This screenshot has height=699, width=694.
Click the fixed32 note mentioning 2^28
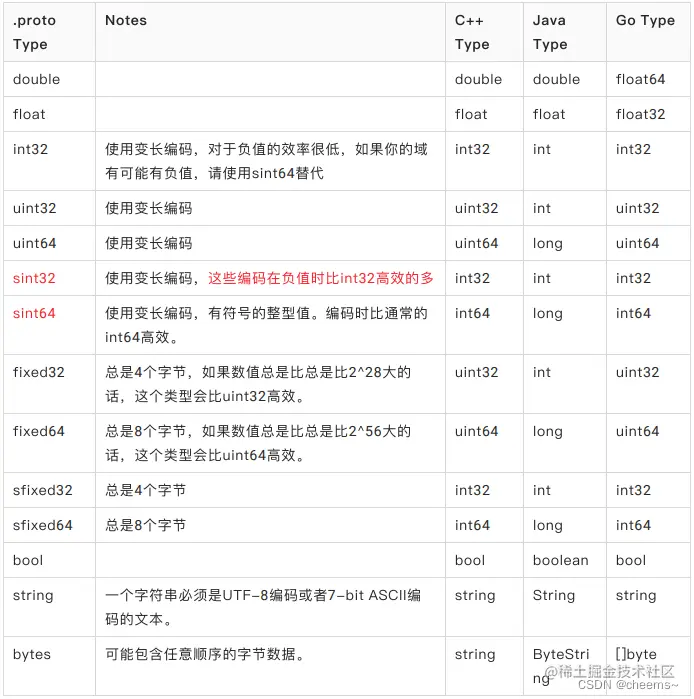tap(258, 384)
